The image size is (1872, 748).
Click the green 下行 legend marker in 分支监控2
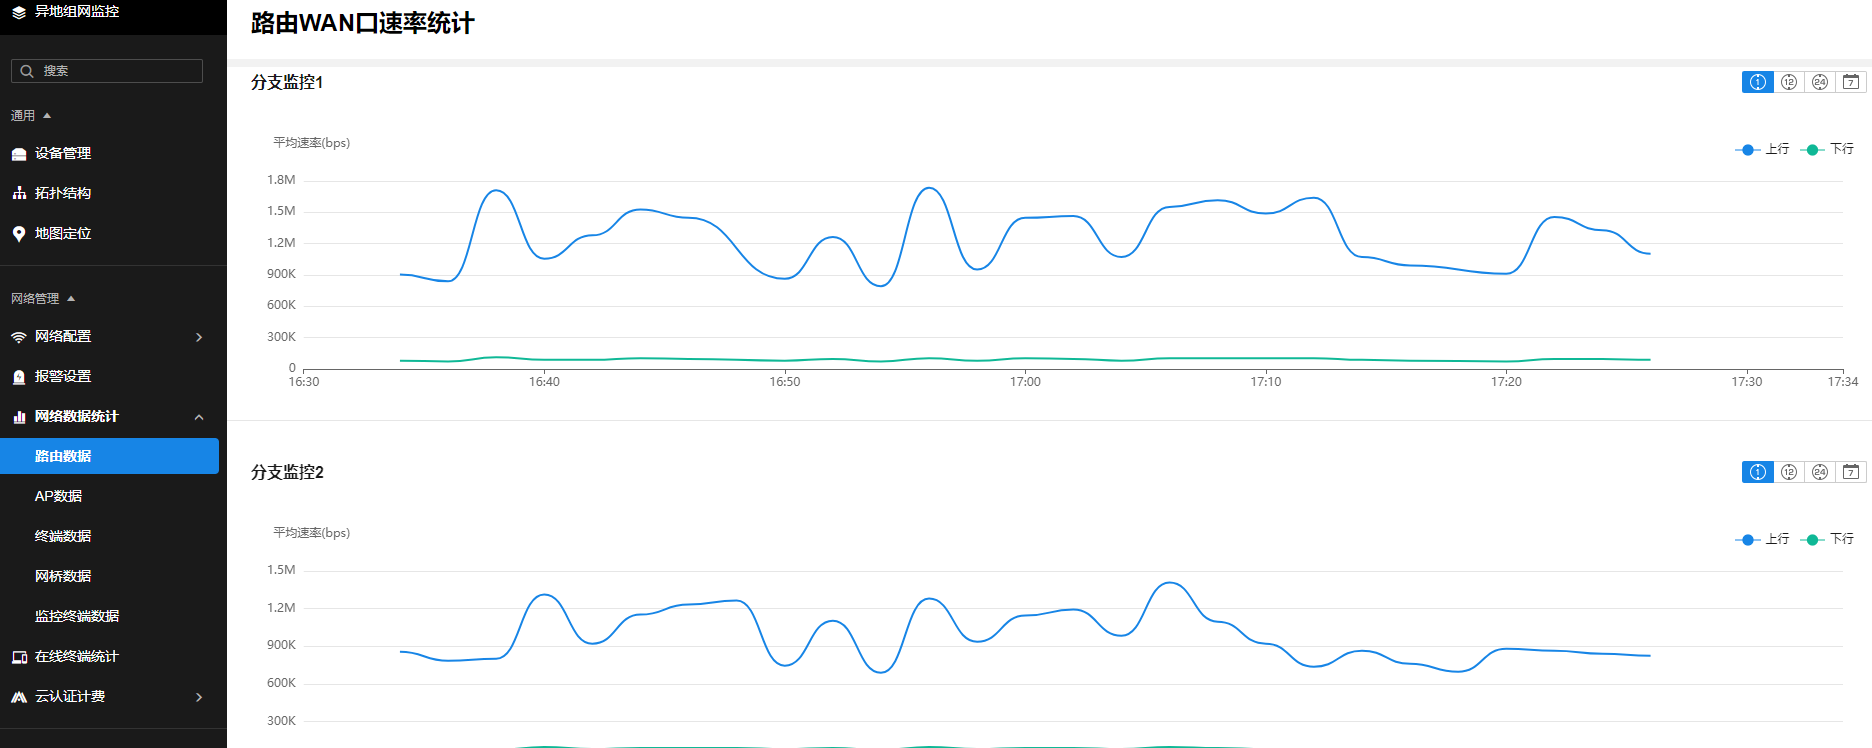click(x=1812, y=540)
